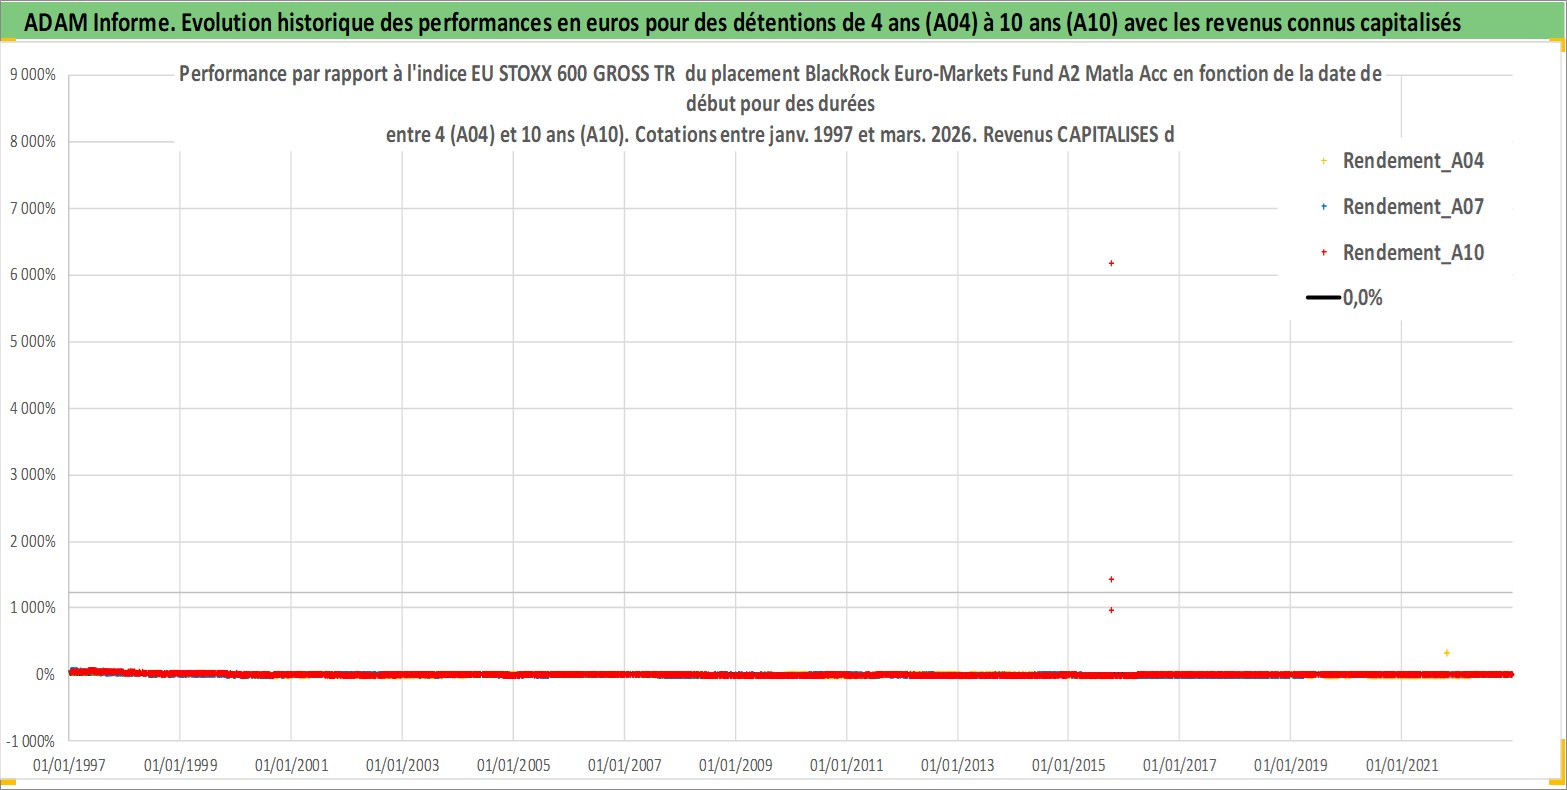Click the 01/01/2003 x-axis date label

pyautogui.click(x=402, y=765)
